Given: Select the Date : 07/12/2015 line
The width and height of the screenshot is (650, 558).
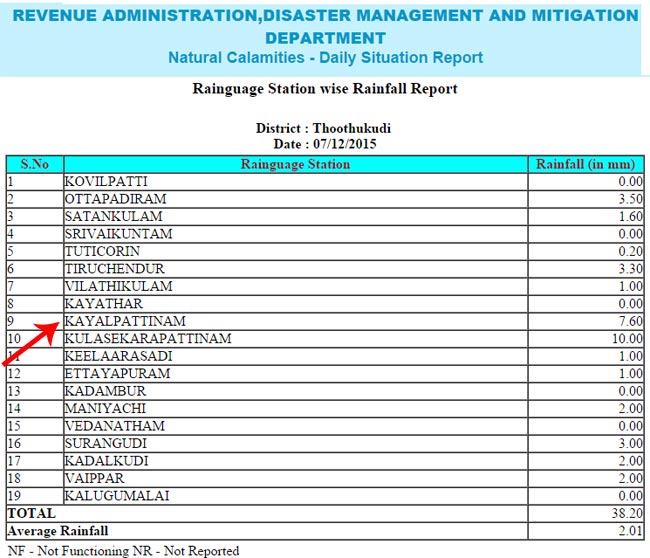Looking at the screenshot, I should pyautogui.click(x=325, y=144).
